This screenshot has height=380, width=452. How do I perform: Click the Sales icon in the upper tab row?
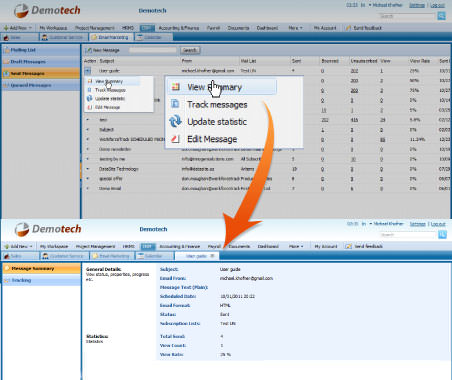tap(6, 37)
